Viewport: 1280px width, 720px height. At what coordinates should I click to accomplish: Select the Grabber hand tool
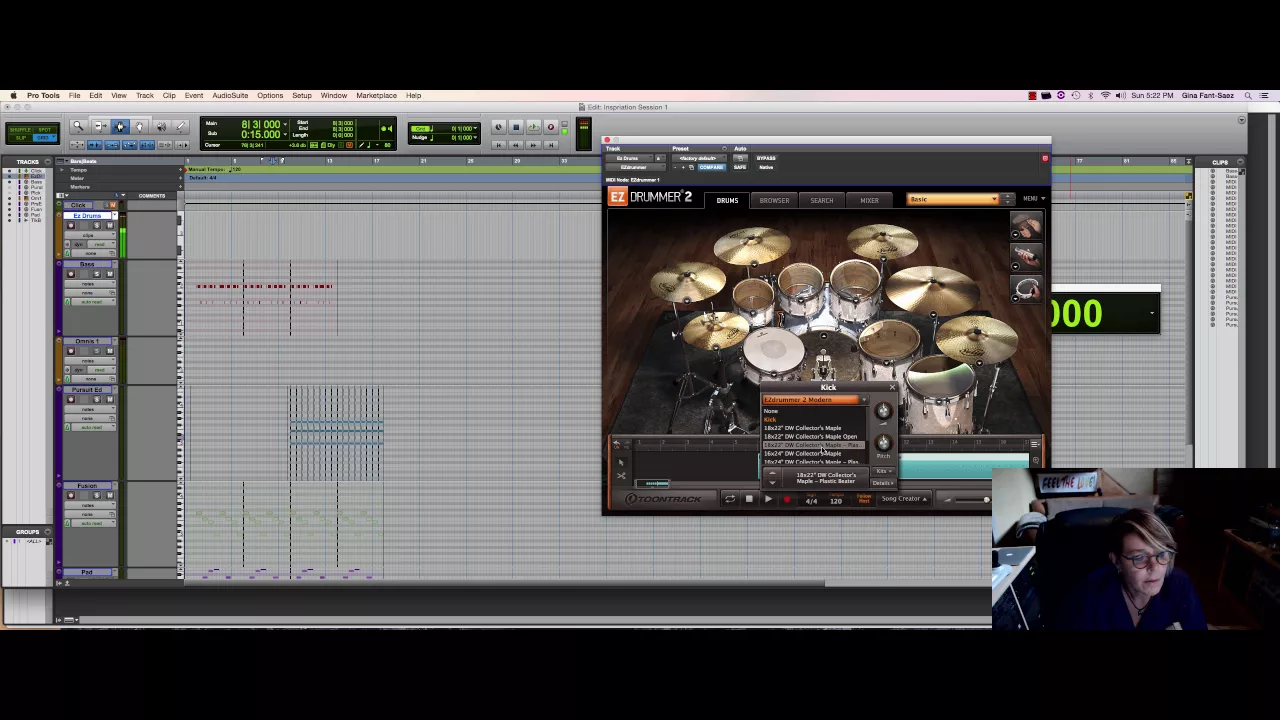[140, 127]
